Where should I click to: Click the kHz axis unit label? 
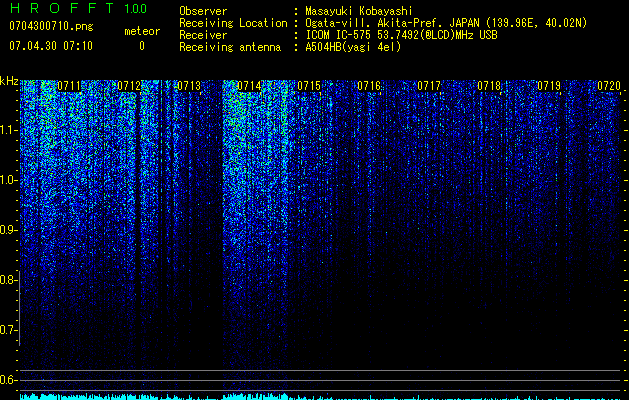tap(9, 81)
